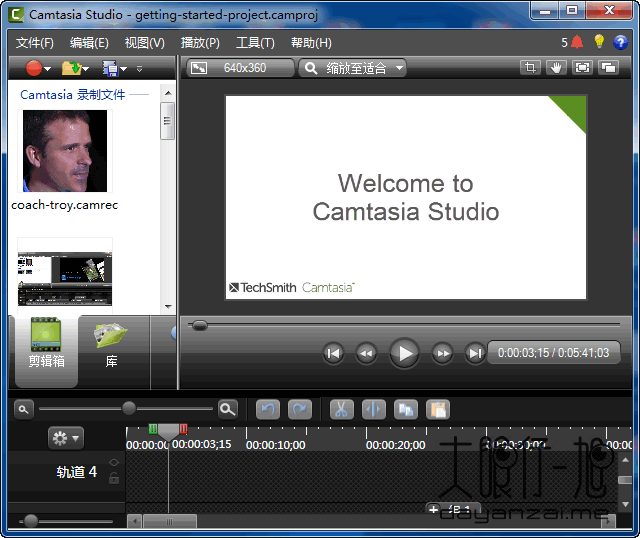Open the 视图(V) menu

tap(144, 42)
